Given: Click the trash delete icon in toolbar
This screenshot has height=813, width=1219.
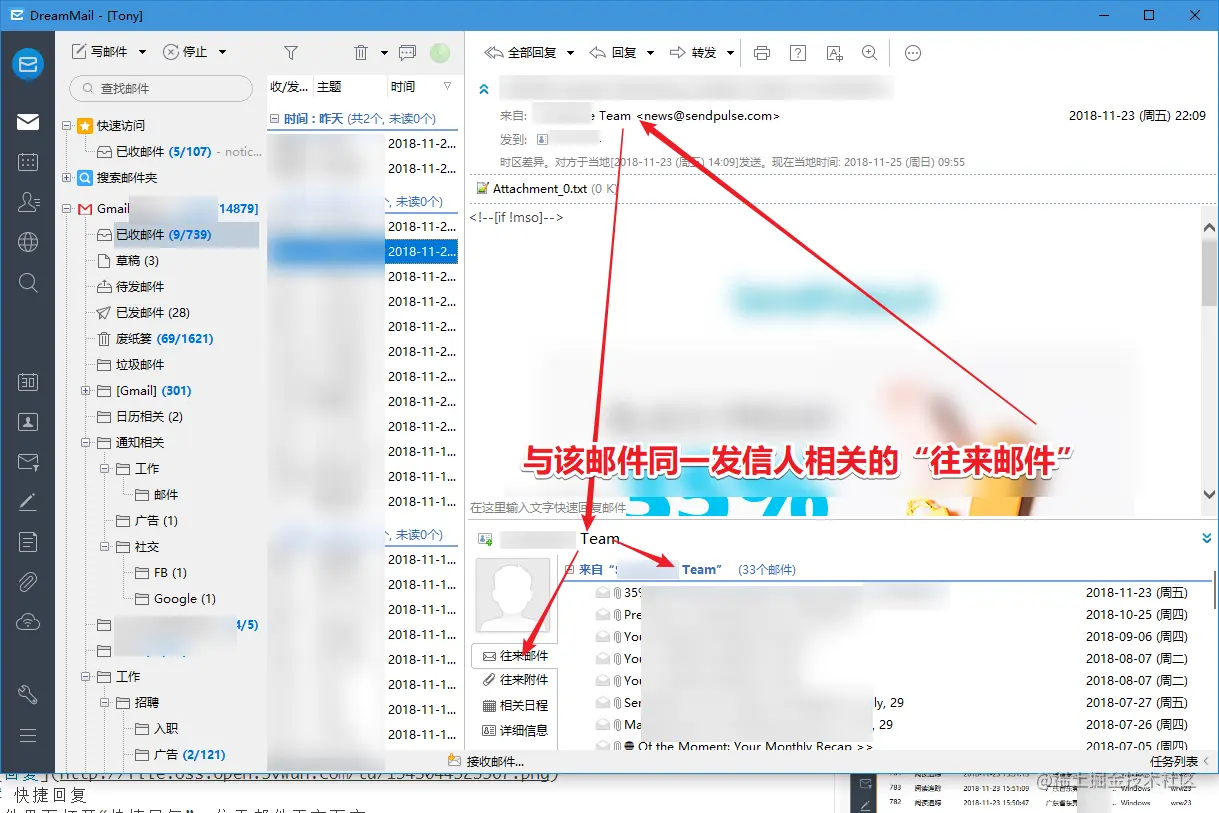Looking at the screenshot, I should point(361,52).
